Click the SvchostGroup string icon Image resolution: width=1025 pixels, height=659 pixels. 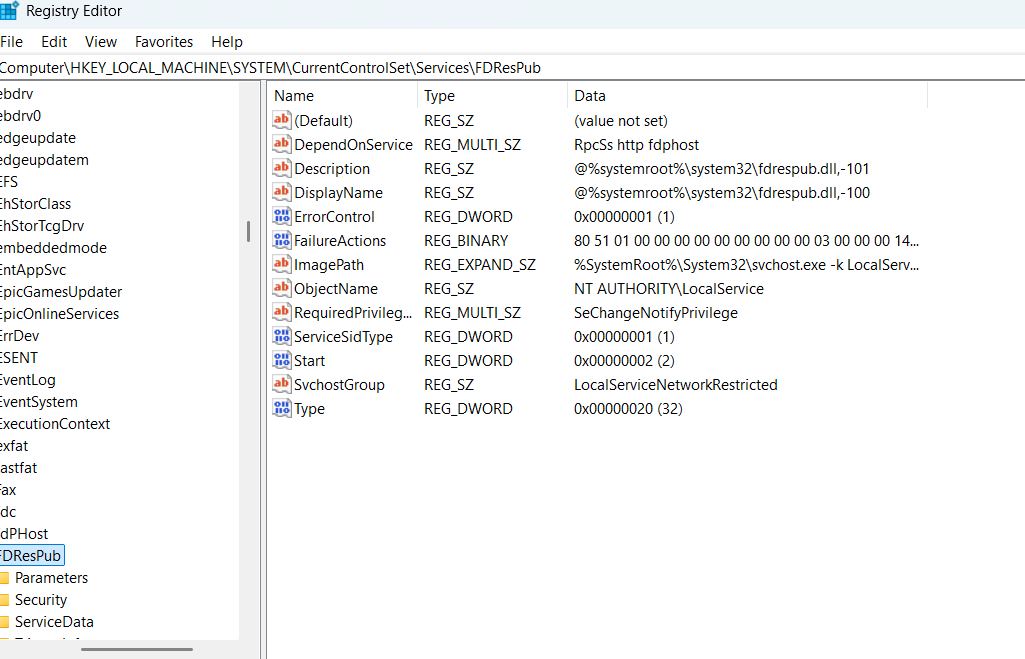[282, 384]
